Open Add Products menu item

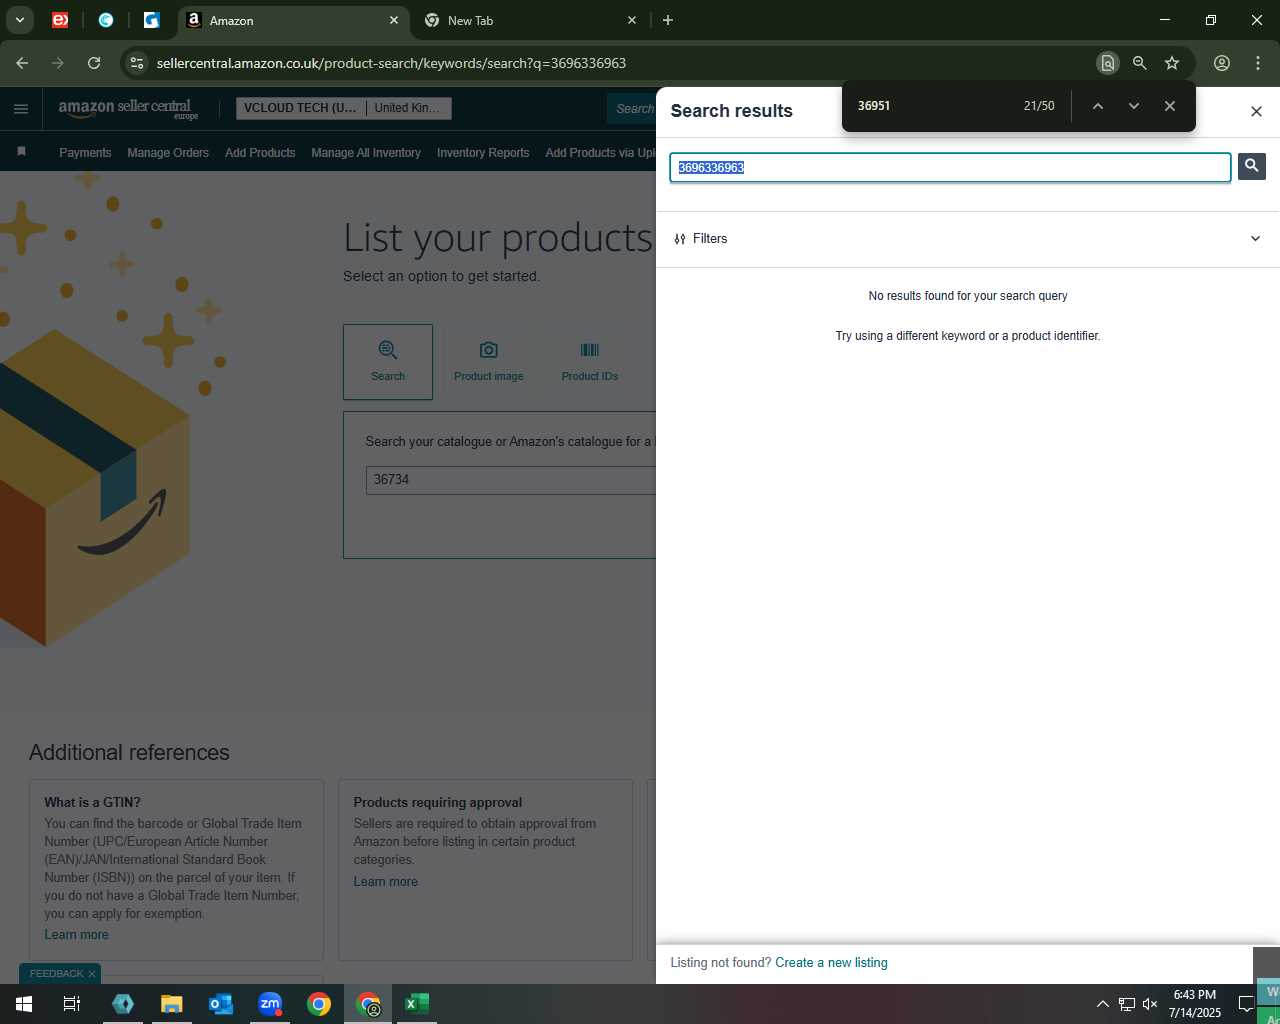tap(260, 153)
